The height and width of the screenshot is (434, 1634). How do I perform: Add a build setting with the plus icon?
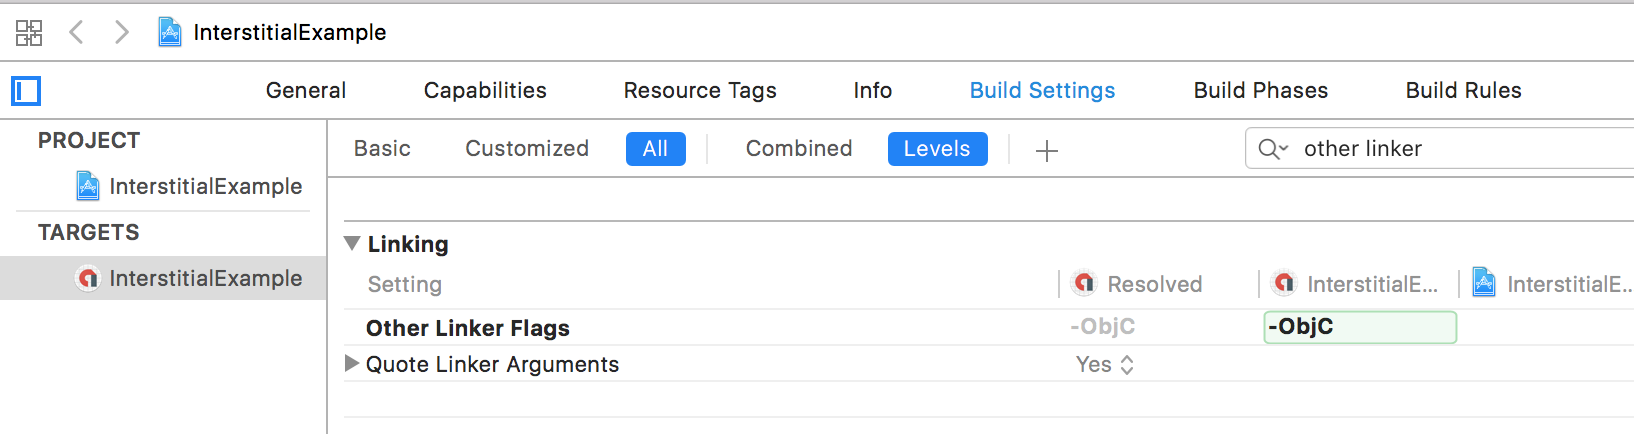coord(1047,150)
